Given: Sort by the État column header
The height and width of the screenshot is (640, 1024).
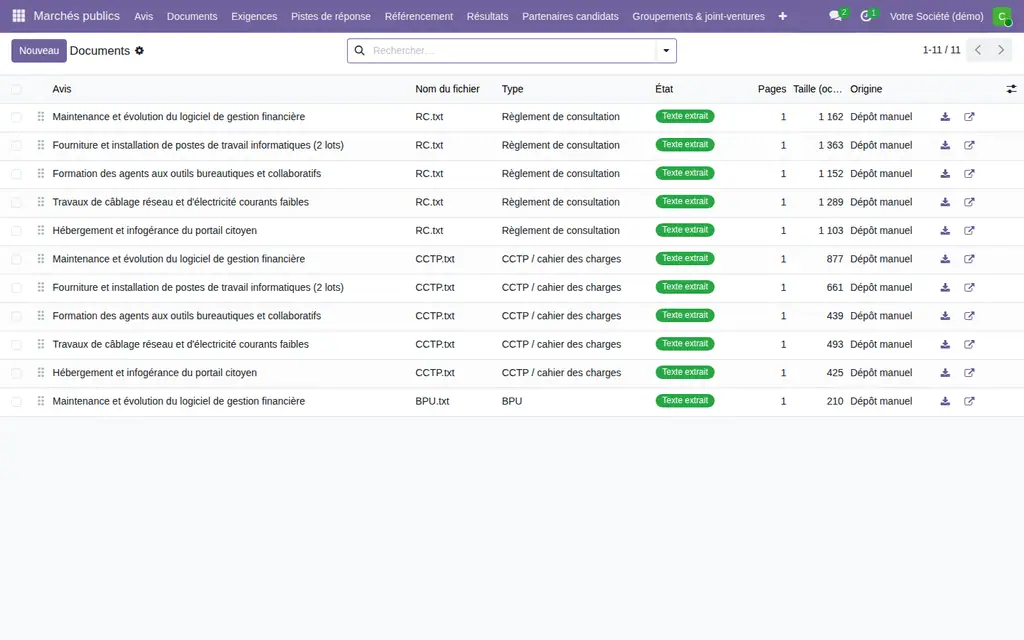Looking at the screenshot, I should point(664,89).
